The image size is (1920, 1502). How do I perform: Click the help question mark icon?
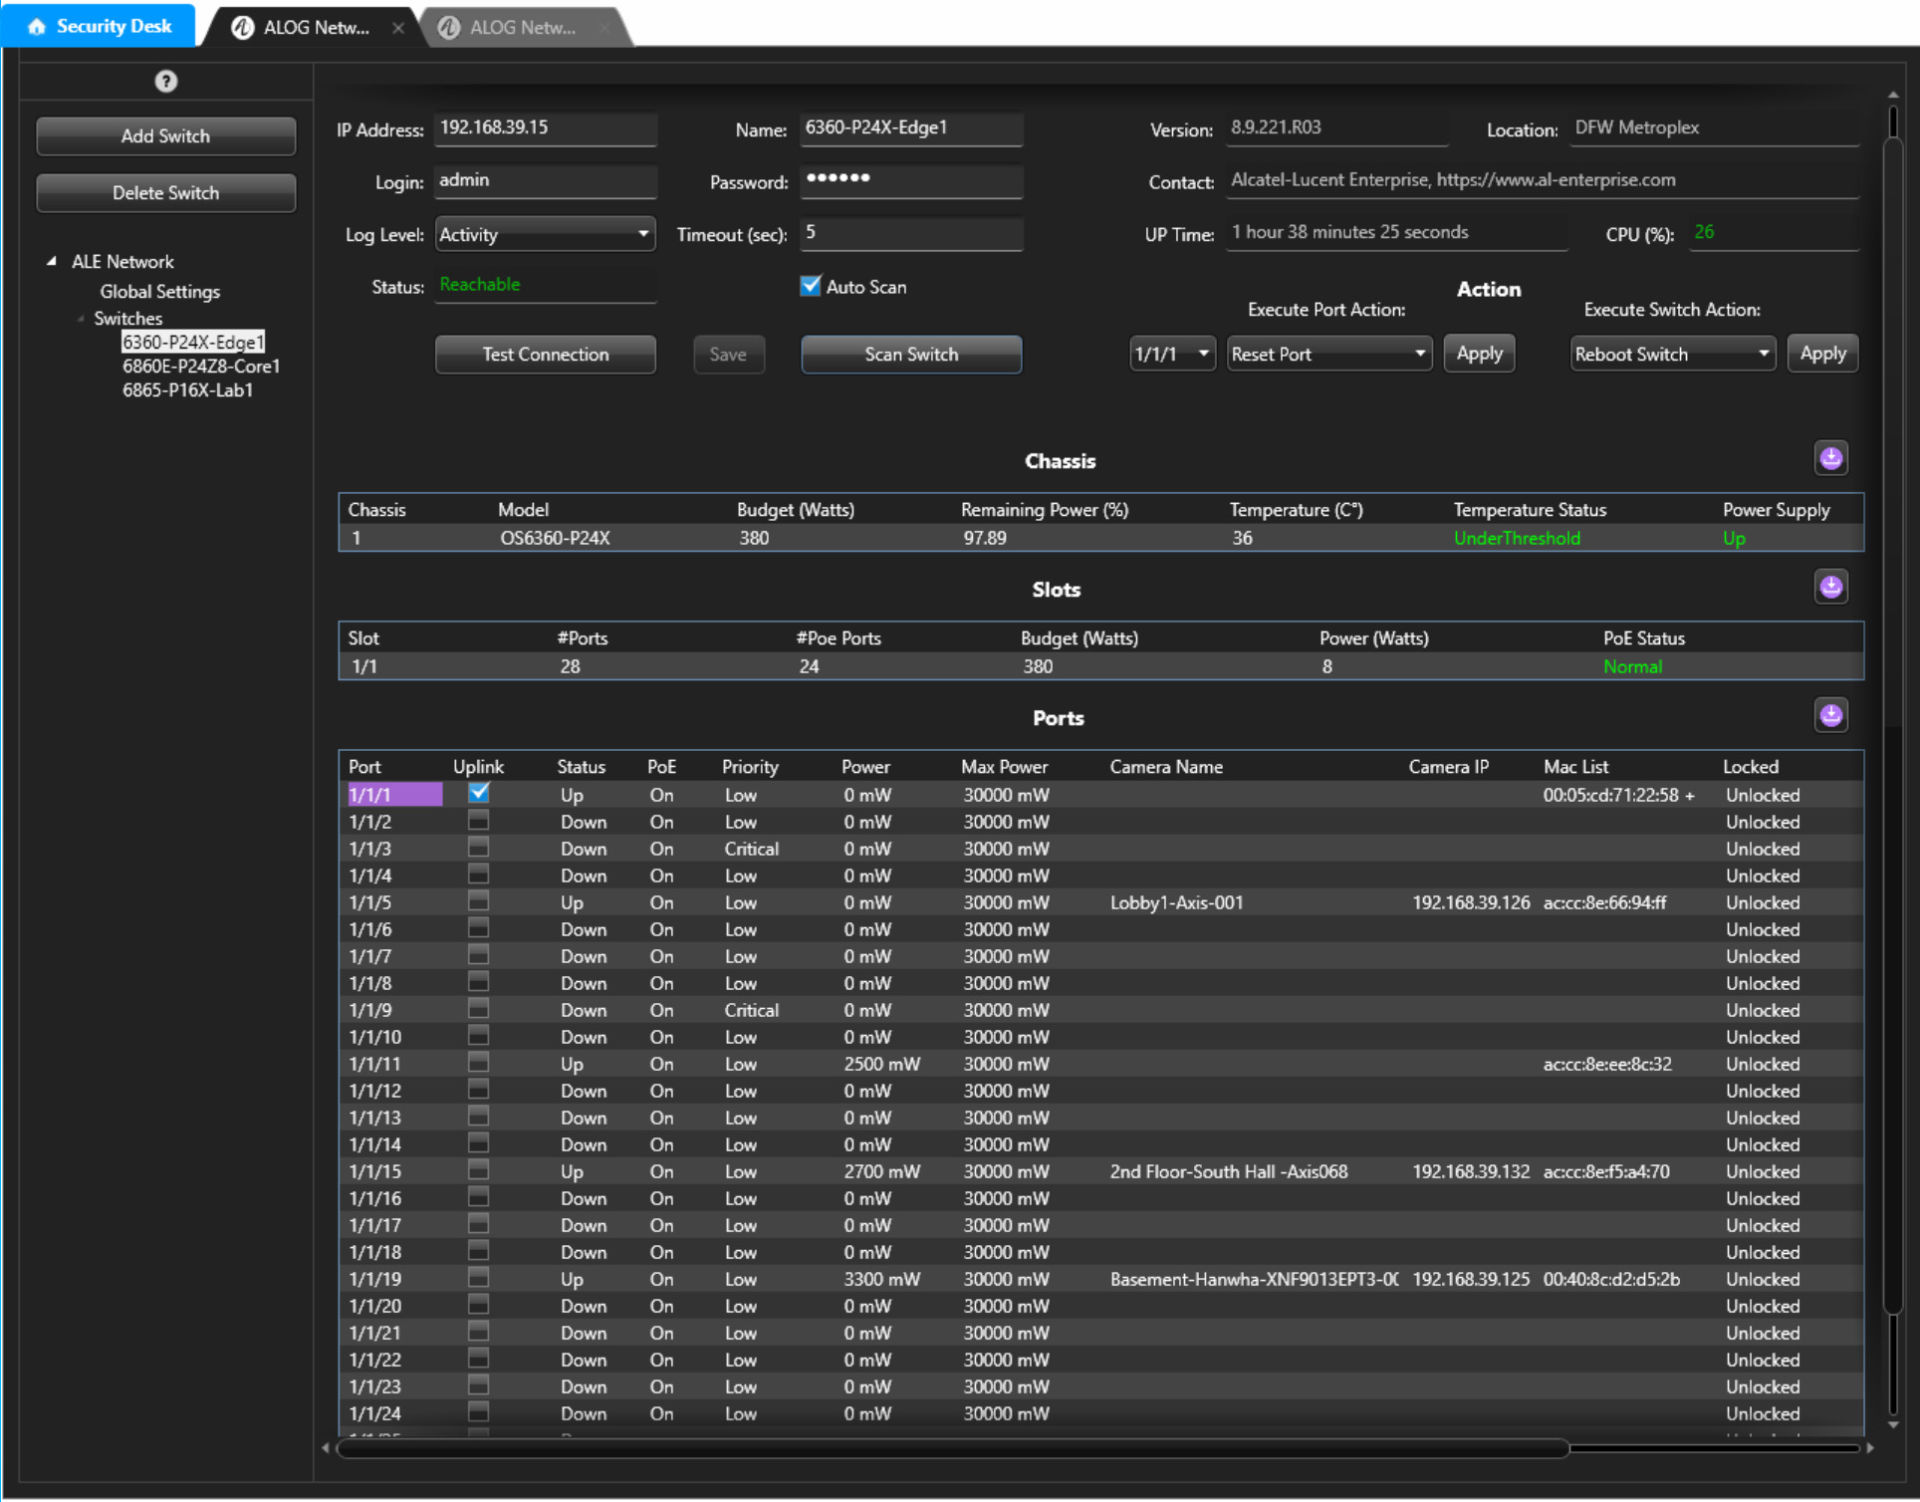(166, 81)
